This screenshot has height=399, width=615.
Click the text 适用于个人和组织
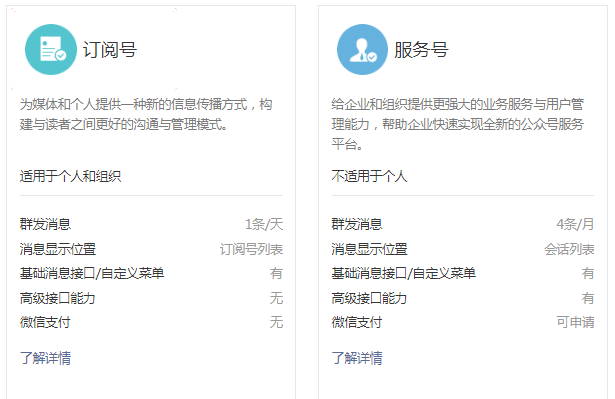71,176
